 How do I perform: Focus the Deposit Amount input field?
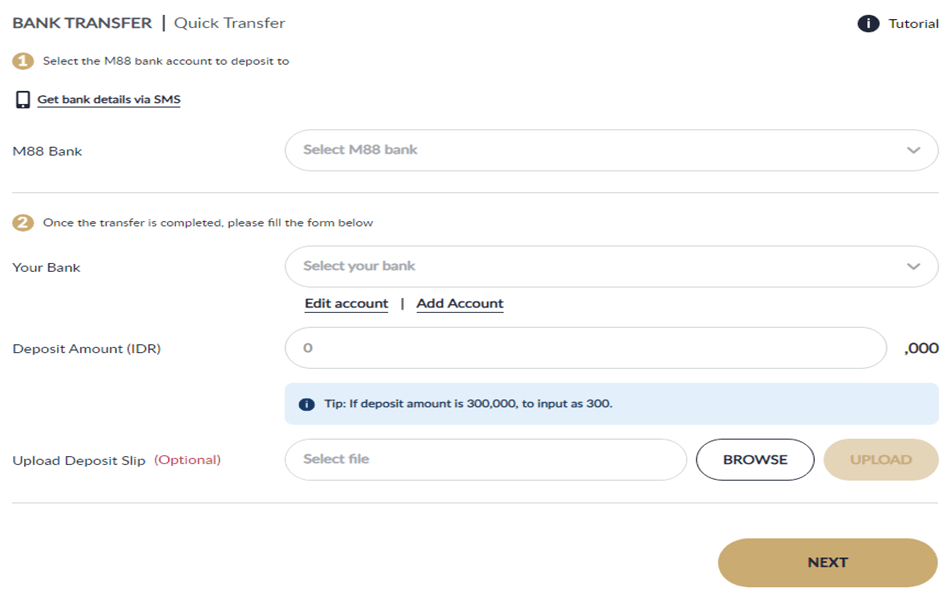point(585,348)
